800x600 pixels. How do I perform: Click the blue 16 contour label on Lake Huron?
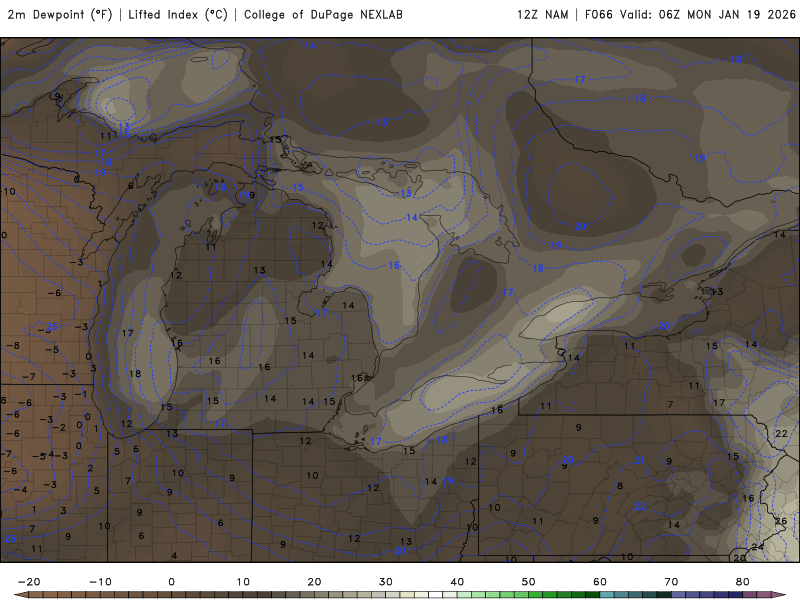click(x=394, y=265)
